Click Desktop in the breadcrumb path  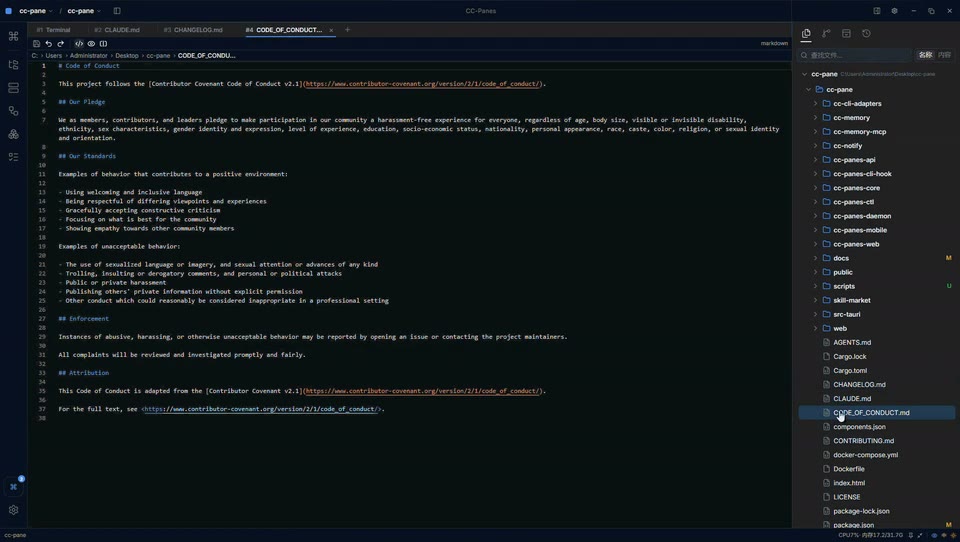click(127, 55)
